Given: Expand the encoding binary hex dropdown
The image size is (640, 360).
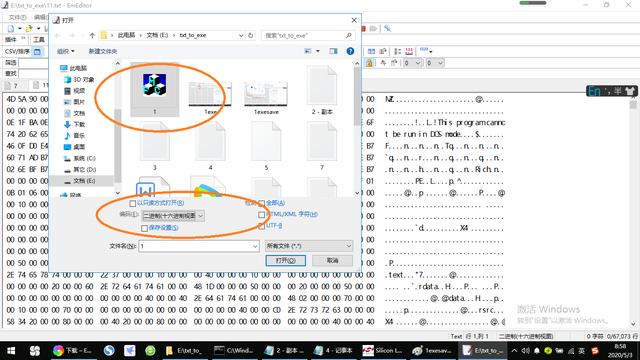Looking at the screenshot, I should (200, 216).
